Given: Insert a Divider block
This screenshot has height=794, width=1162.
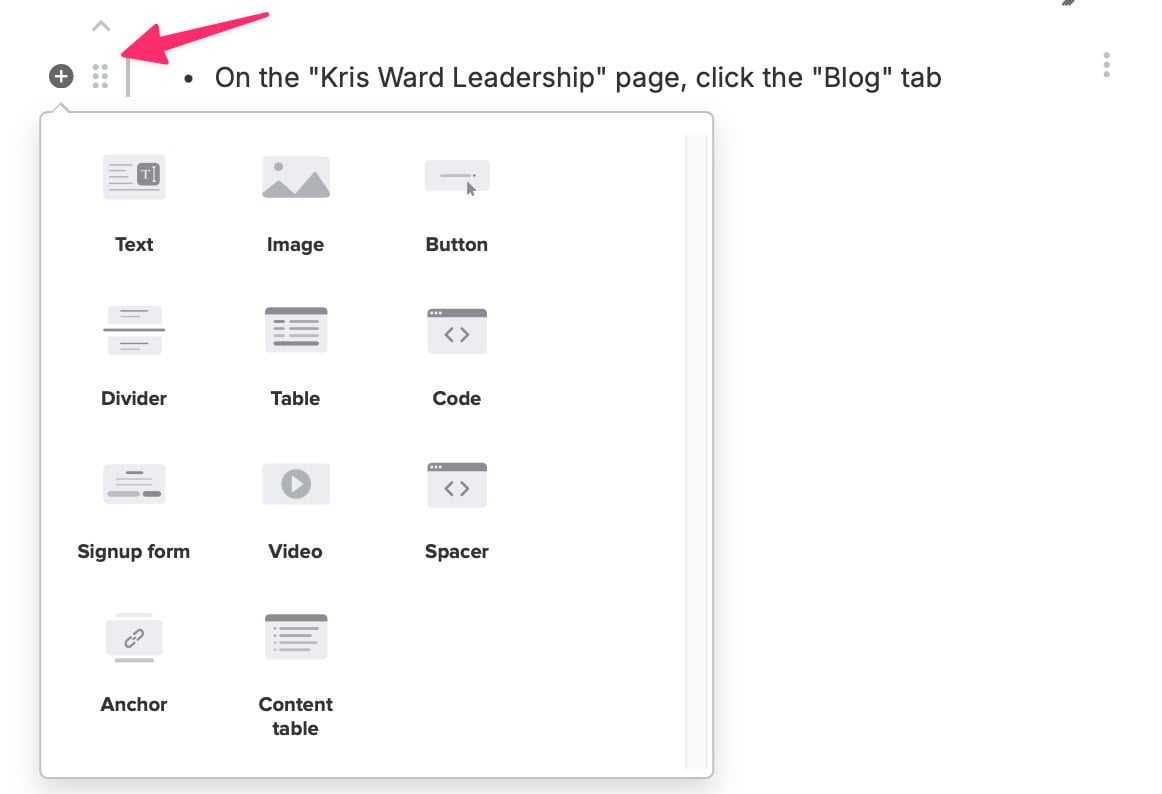Looking at the screenshot, I should tap(134, 354).
